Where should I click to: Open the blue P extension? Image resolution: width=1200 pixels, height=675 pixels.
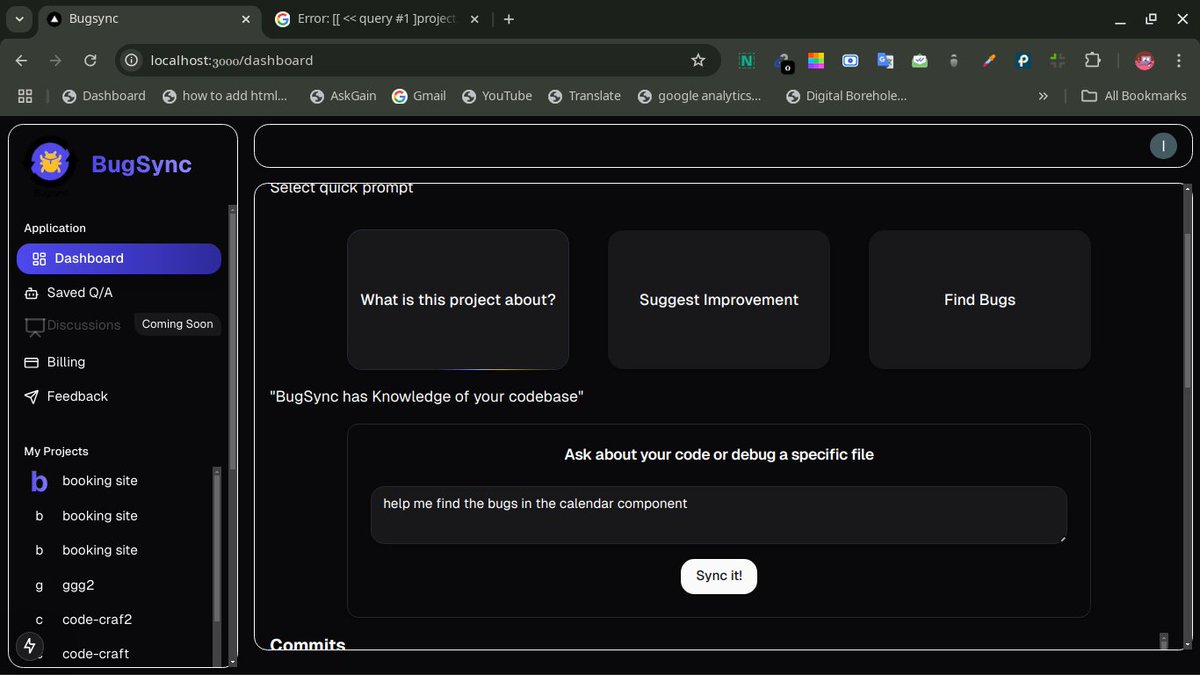tap(1023, 60)
